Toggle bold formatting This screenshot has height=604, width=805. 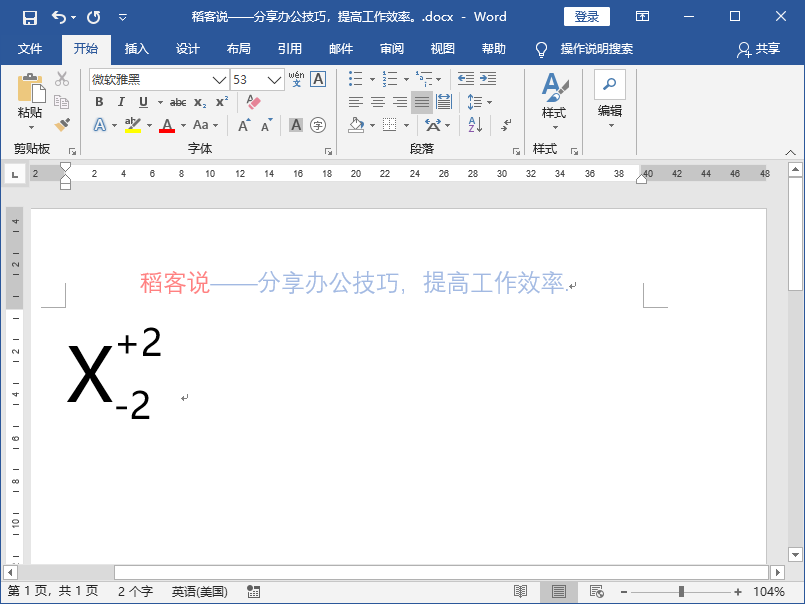point(99,102)
